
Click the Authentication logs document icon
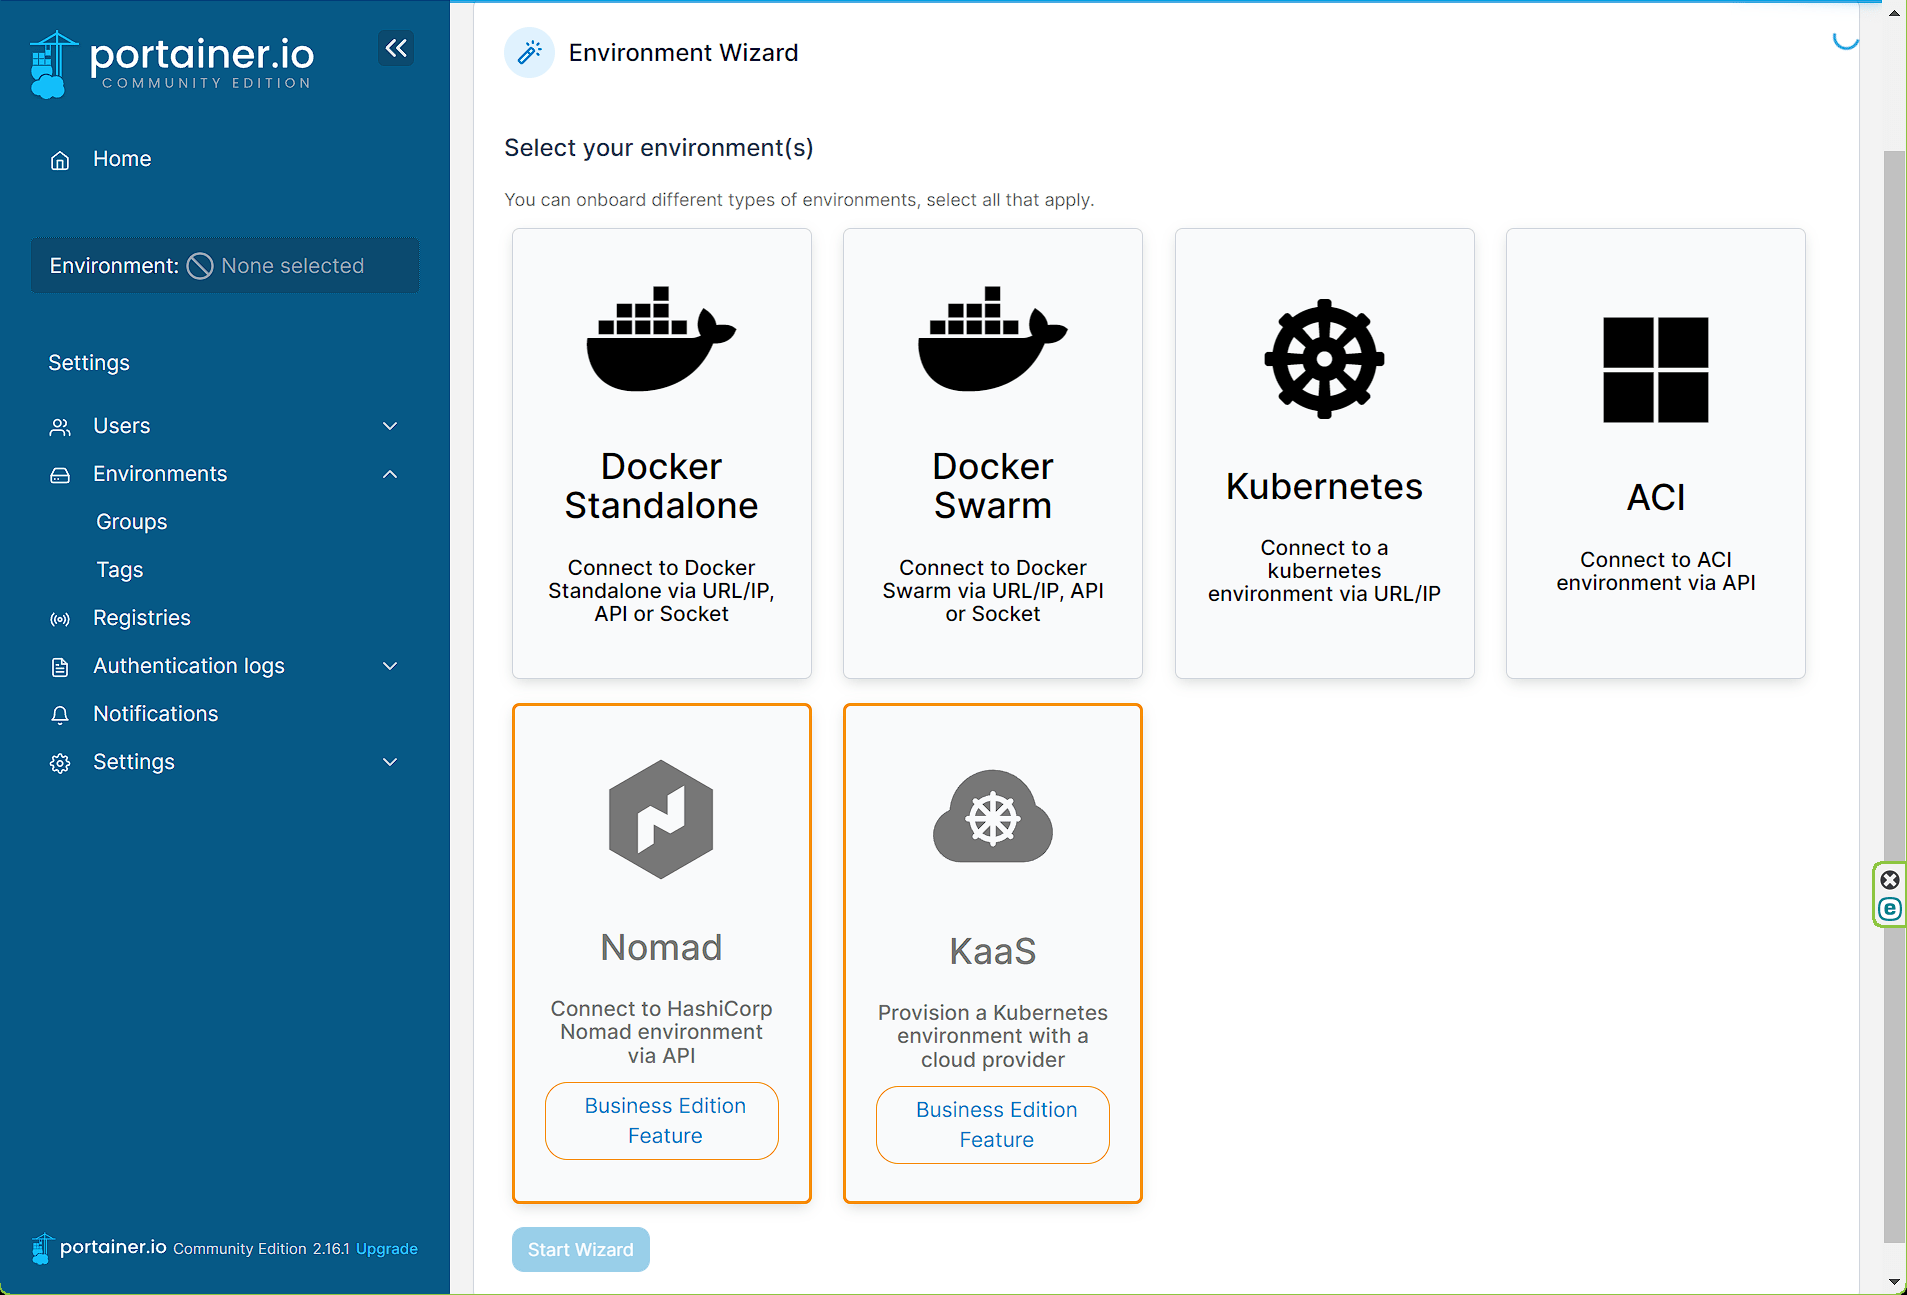click(60, 667)
